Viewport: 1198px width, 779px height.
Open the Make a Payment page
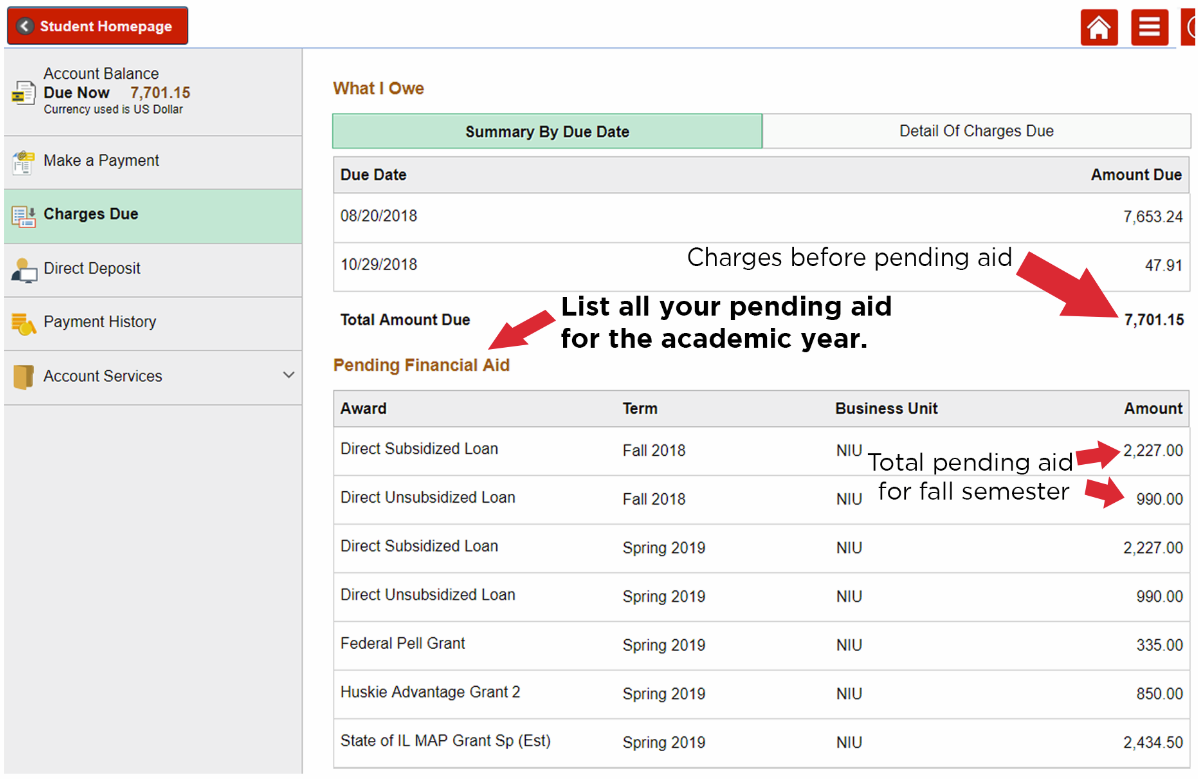coord(101,161)
